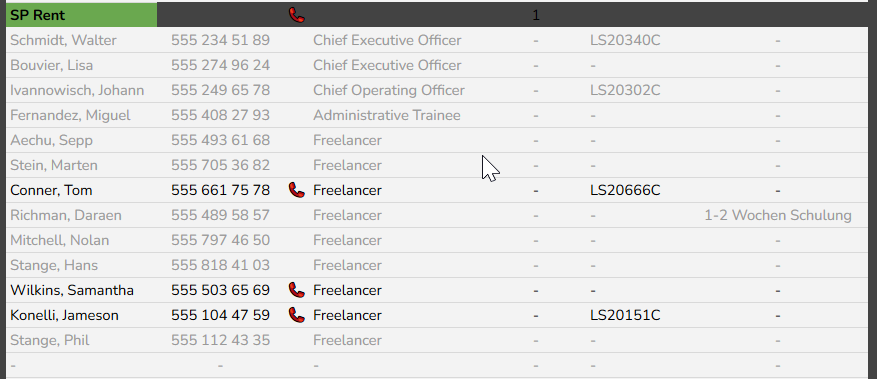Viewport: 877px width, 379px height.
Task: Select Bouvier, Lisa in the list
Action: [x=51, y=65]
